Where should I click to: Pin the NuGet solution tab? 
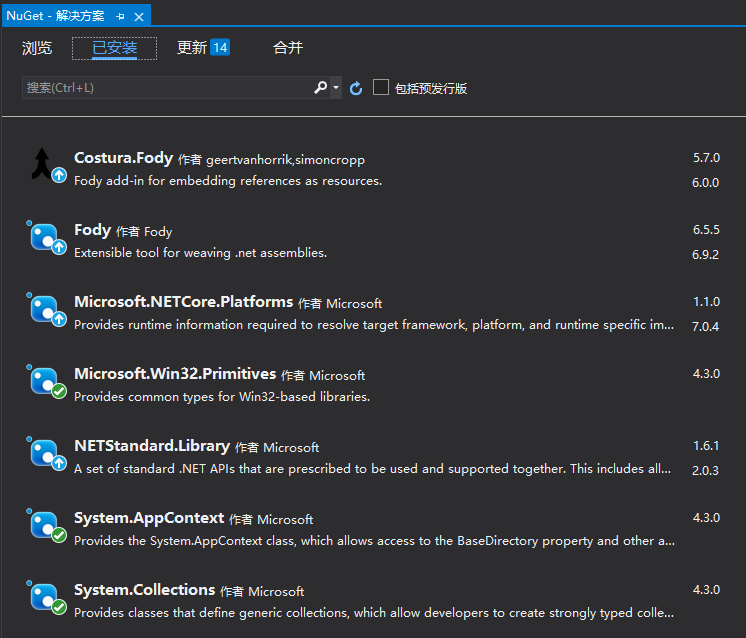click(x=120, y=17)
